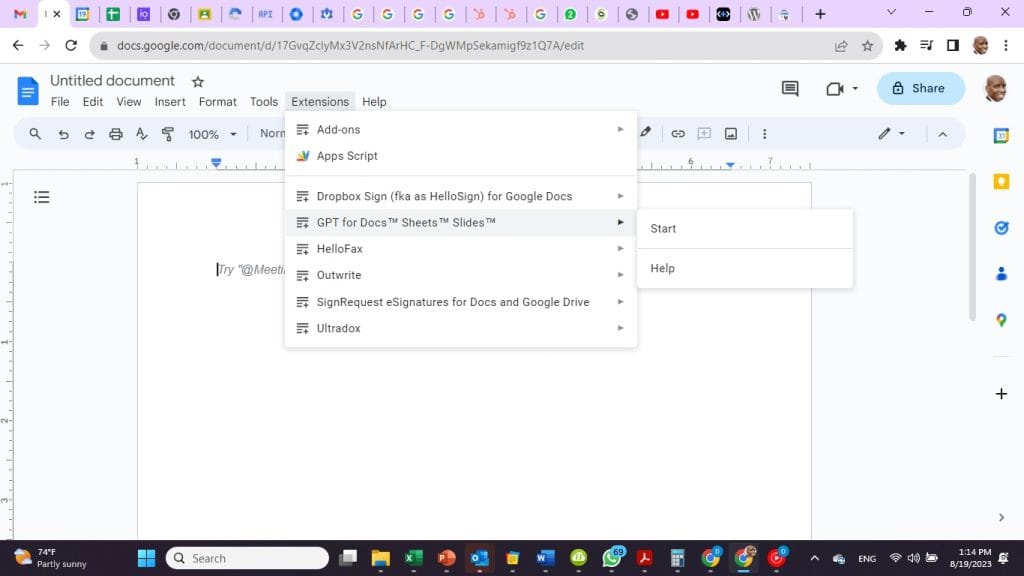
Task: Show document outline icon
Action: tap(42, 197)
